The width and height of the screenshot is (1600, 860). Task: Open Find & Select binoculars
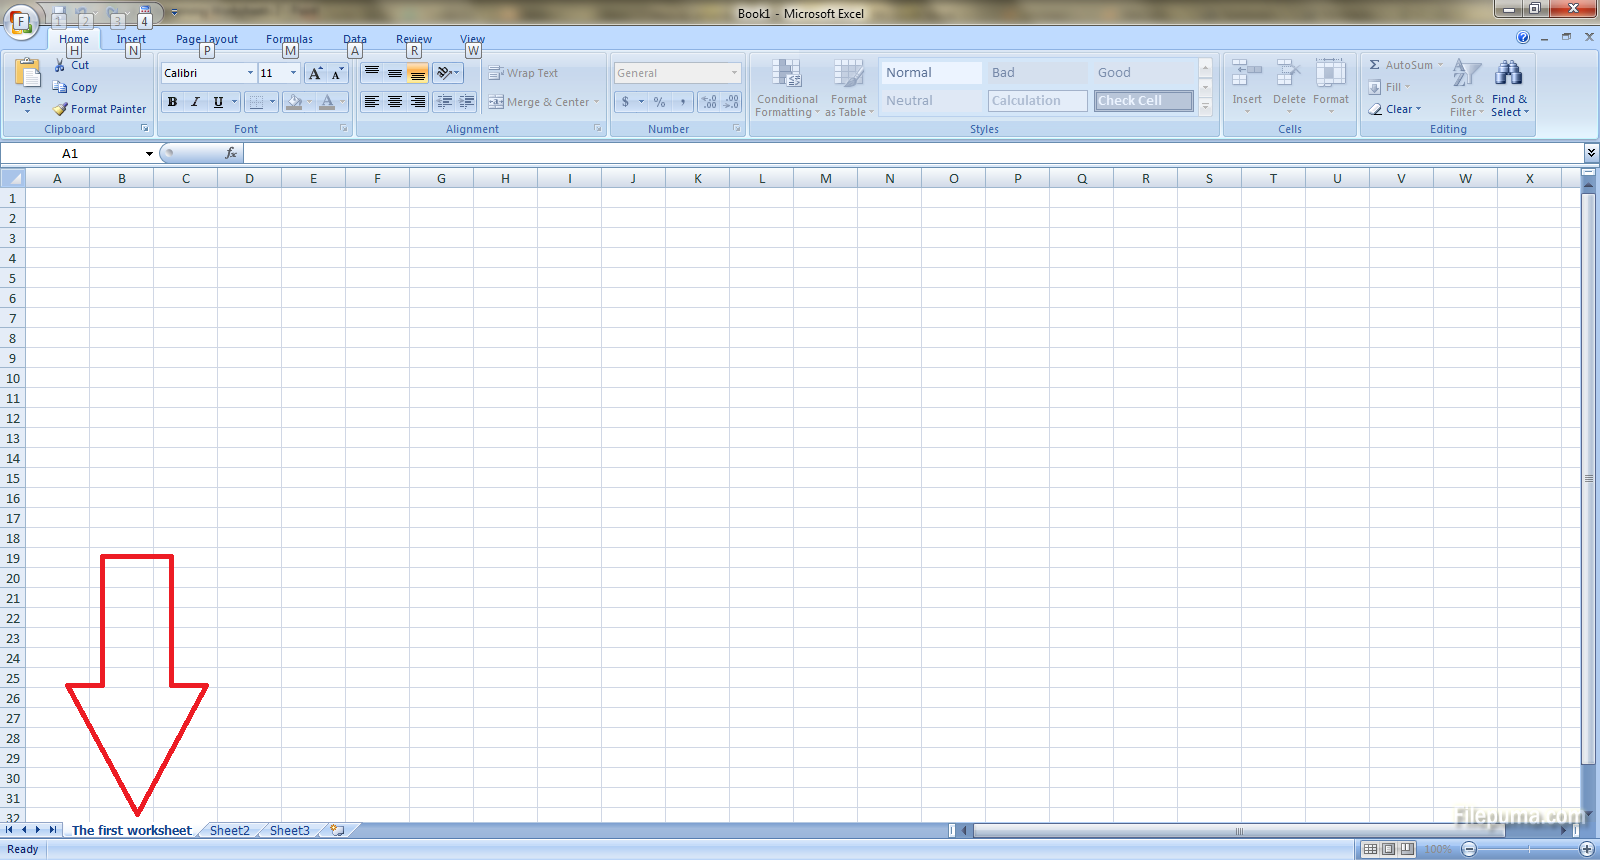[x=1509, y=88]
